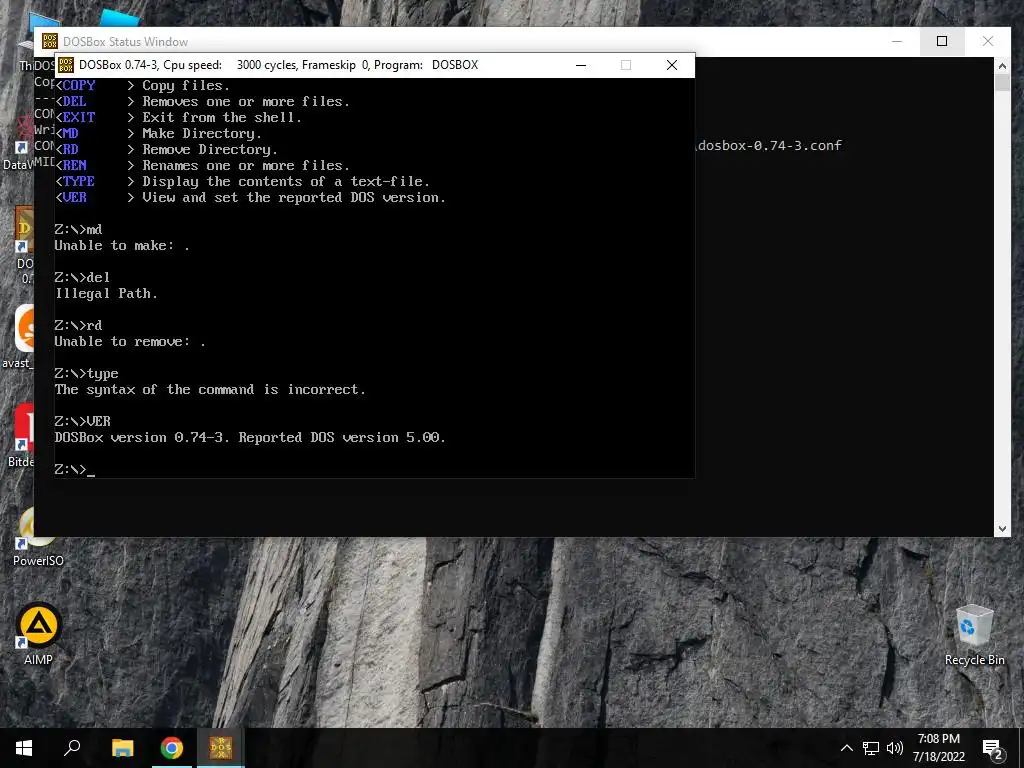Open taskbar search magnifier
Viewport: 1024px width, 768px height.
pos(72,748)
